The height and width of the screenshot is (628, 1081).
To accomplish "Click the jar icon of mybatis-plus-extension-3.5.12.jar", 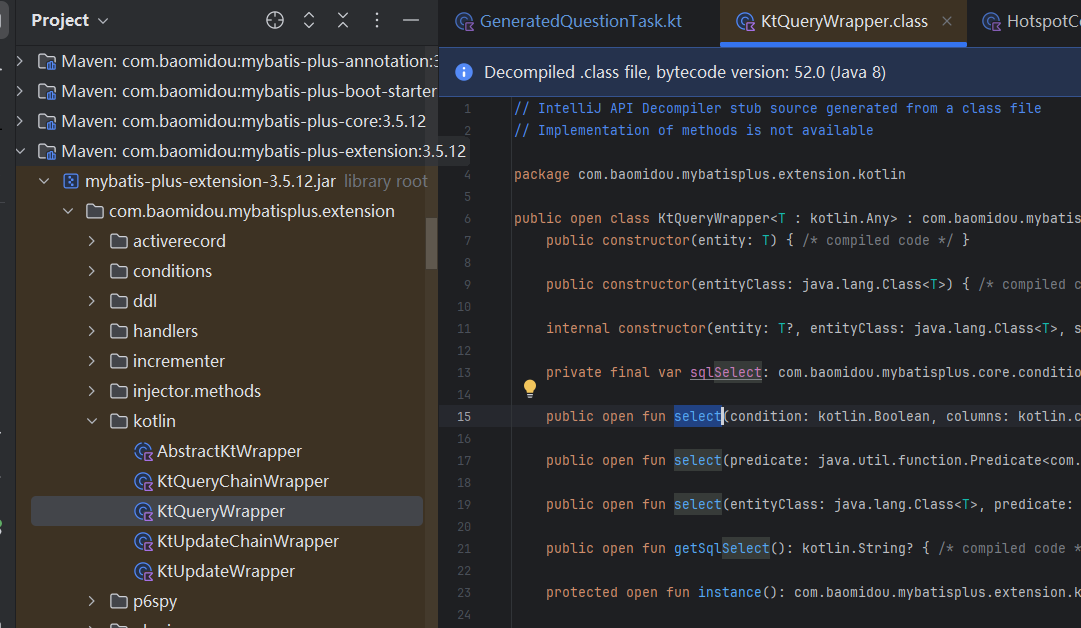I will [x=70, y=181].
